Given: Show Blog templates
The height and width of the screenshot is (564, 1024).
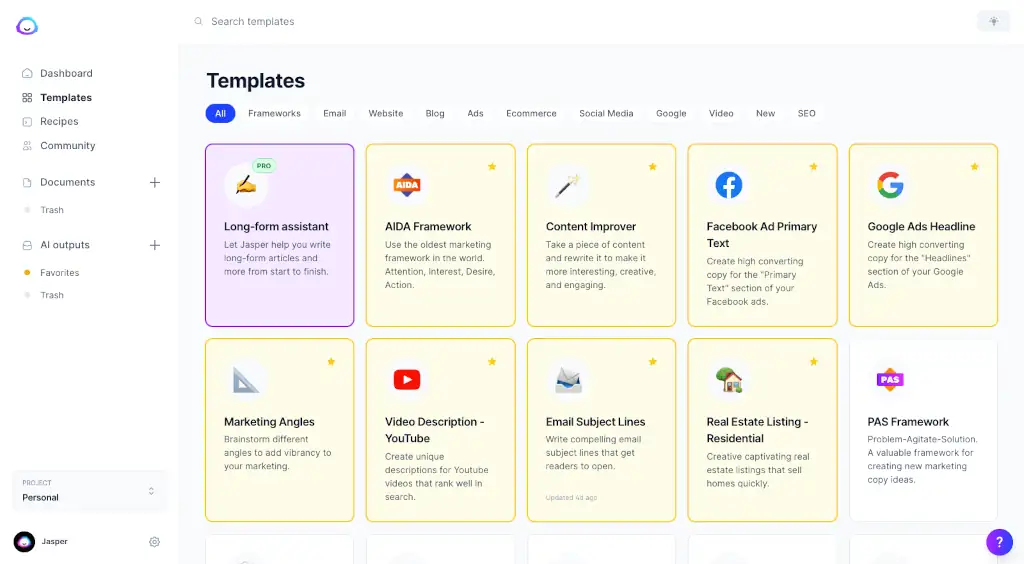Looking at the screenshot, I should coord(435,113).
